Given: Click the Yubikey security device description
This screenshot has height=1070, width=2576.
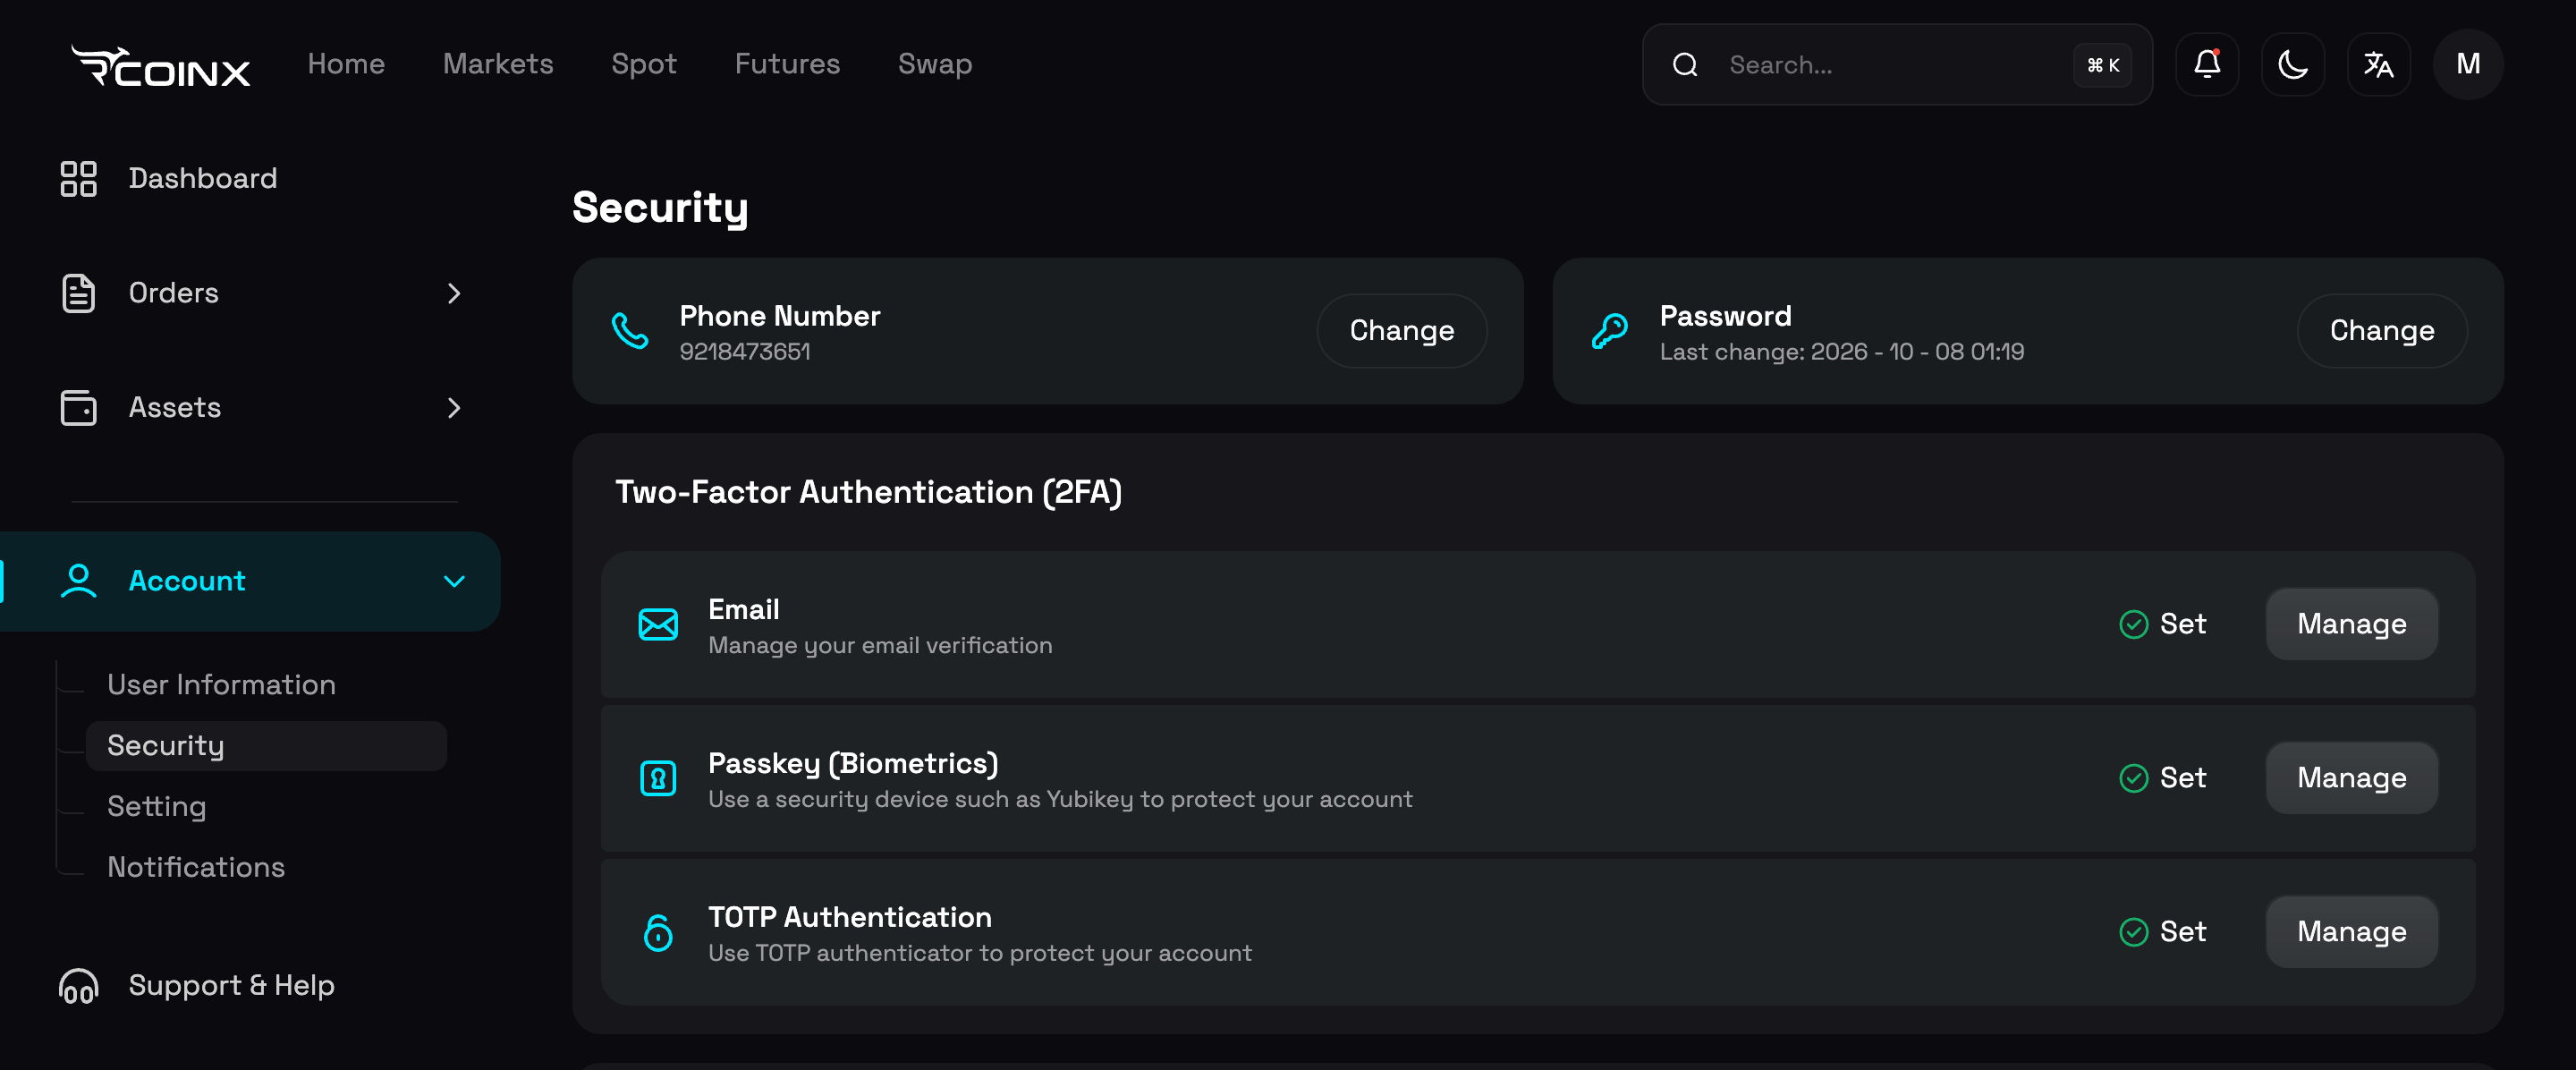Looking at the screenshot, I should 1060,800.
